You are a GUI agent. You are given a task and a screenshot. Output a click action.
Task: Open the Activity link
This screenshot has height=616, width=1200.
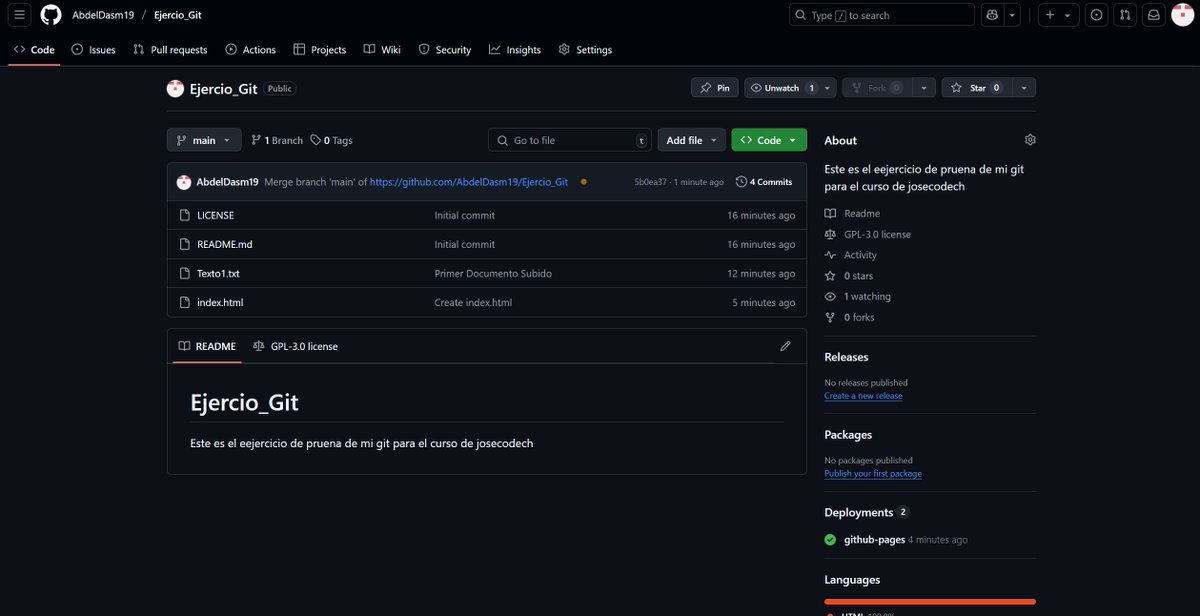[850, 255]
